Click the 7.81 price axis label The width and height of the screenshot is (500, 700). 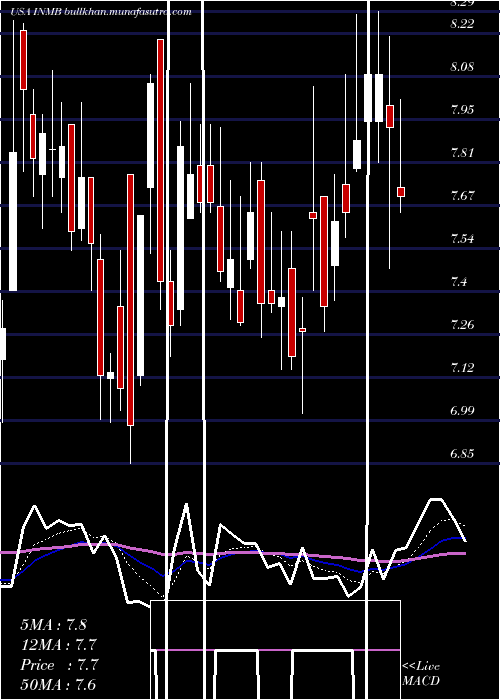462,153
